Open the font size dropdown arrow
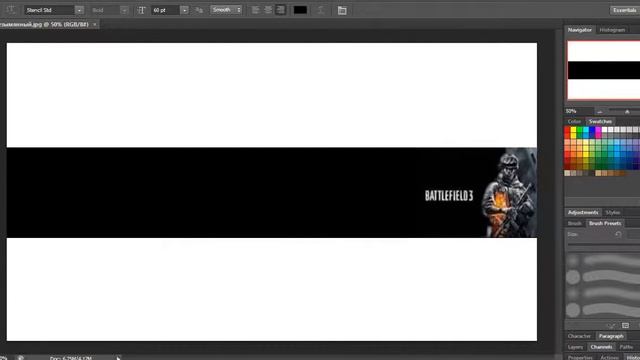 coord(184,10)
